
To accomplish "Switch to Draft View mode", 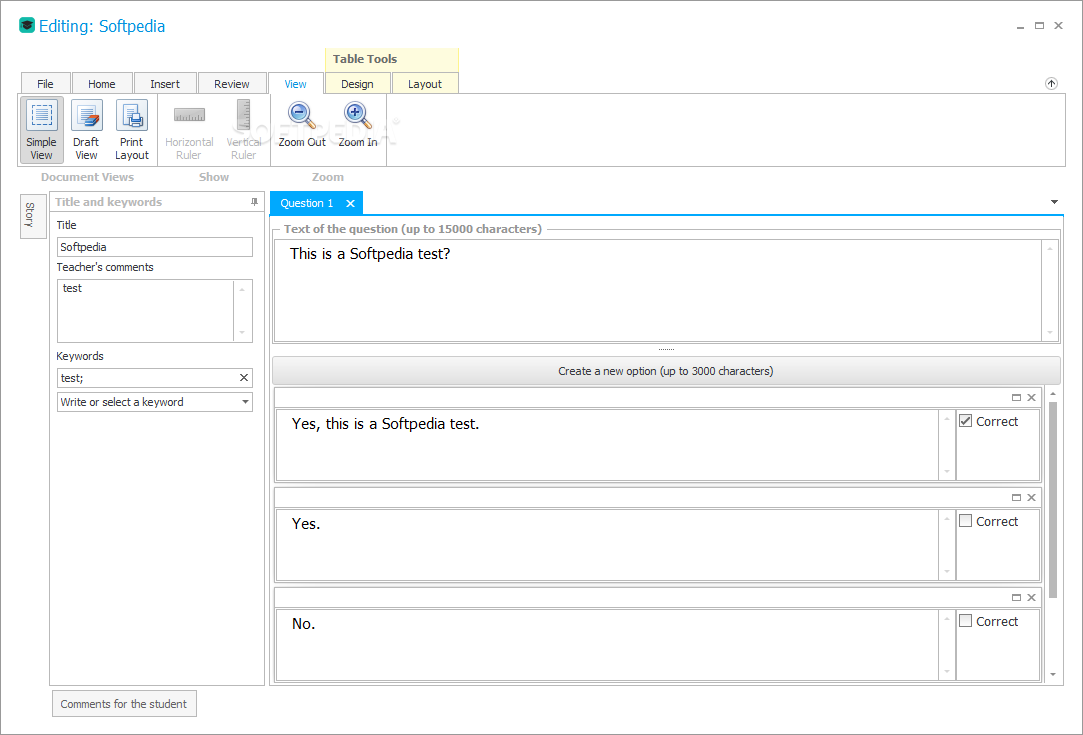I will point(86,130).
